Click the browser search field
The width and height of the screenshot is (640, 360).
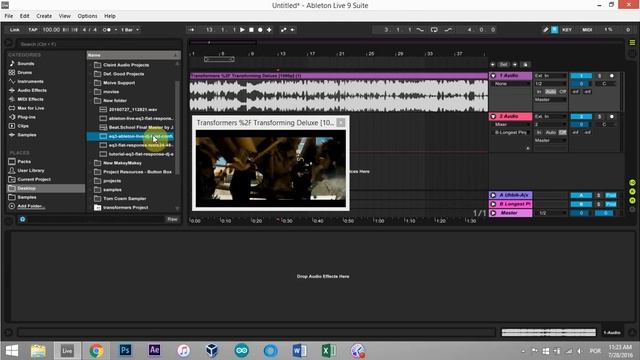pos(98,44)
